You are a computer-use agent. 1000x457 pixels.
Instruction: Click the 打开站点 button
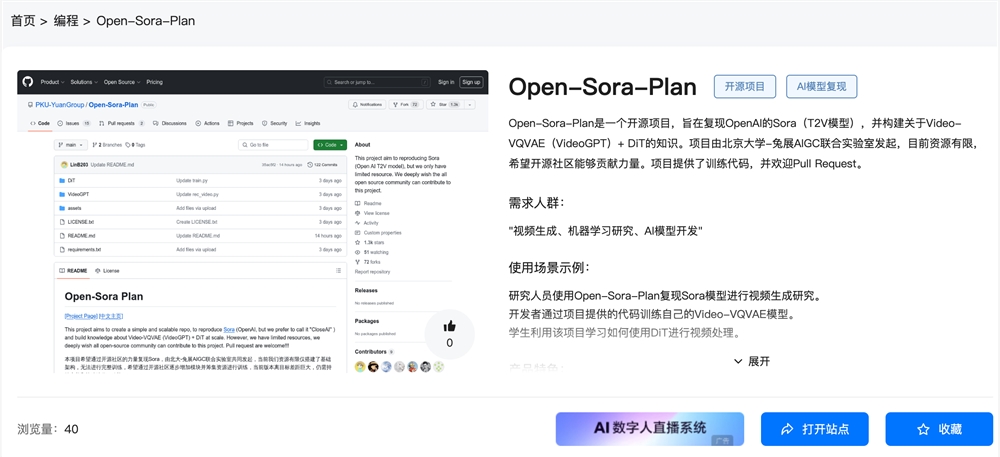point(814,429)
